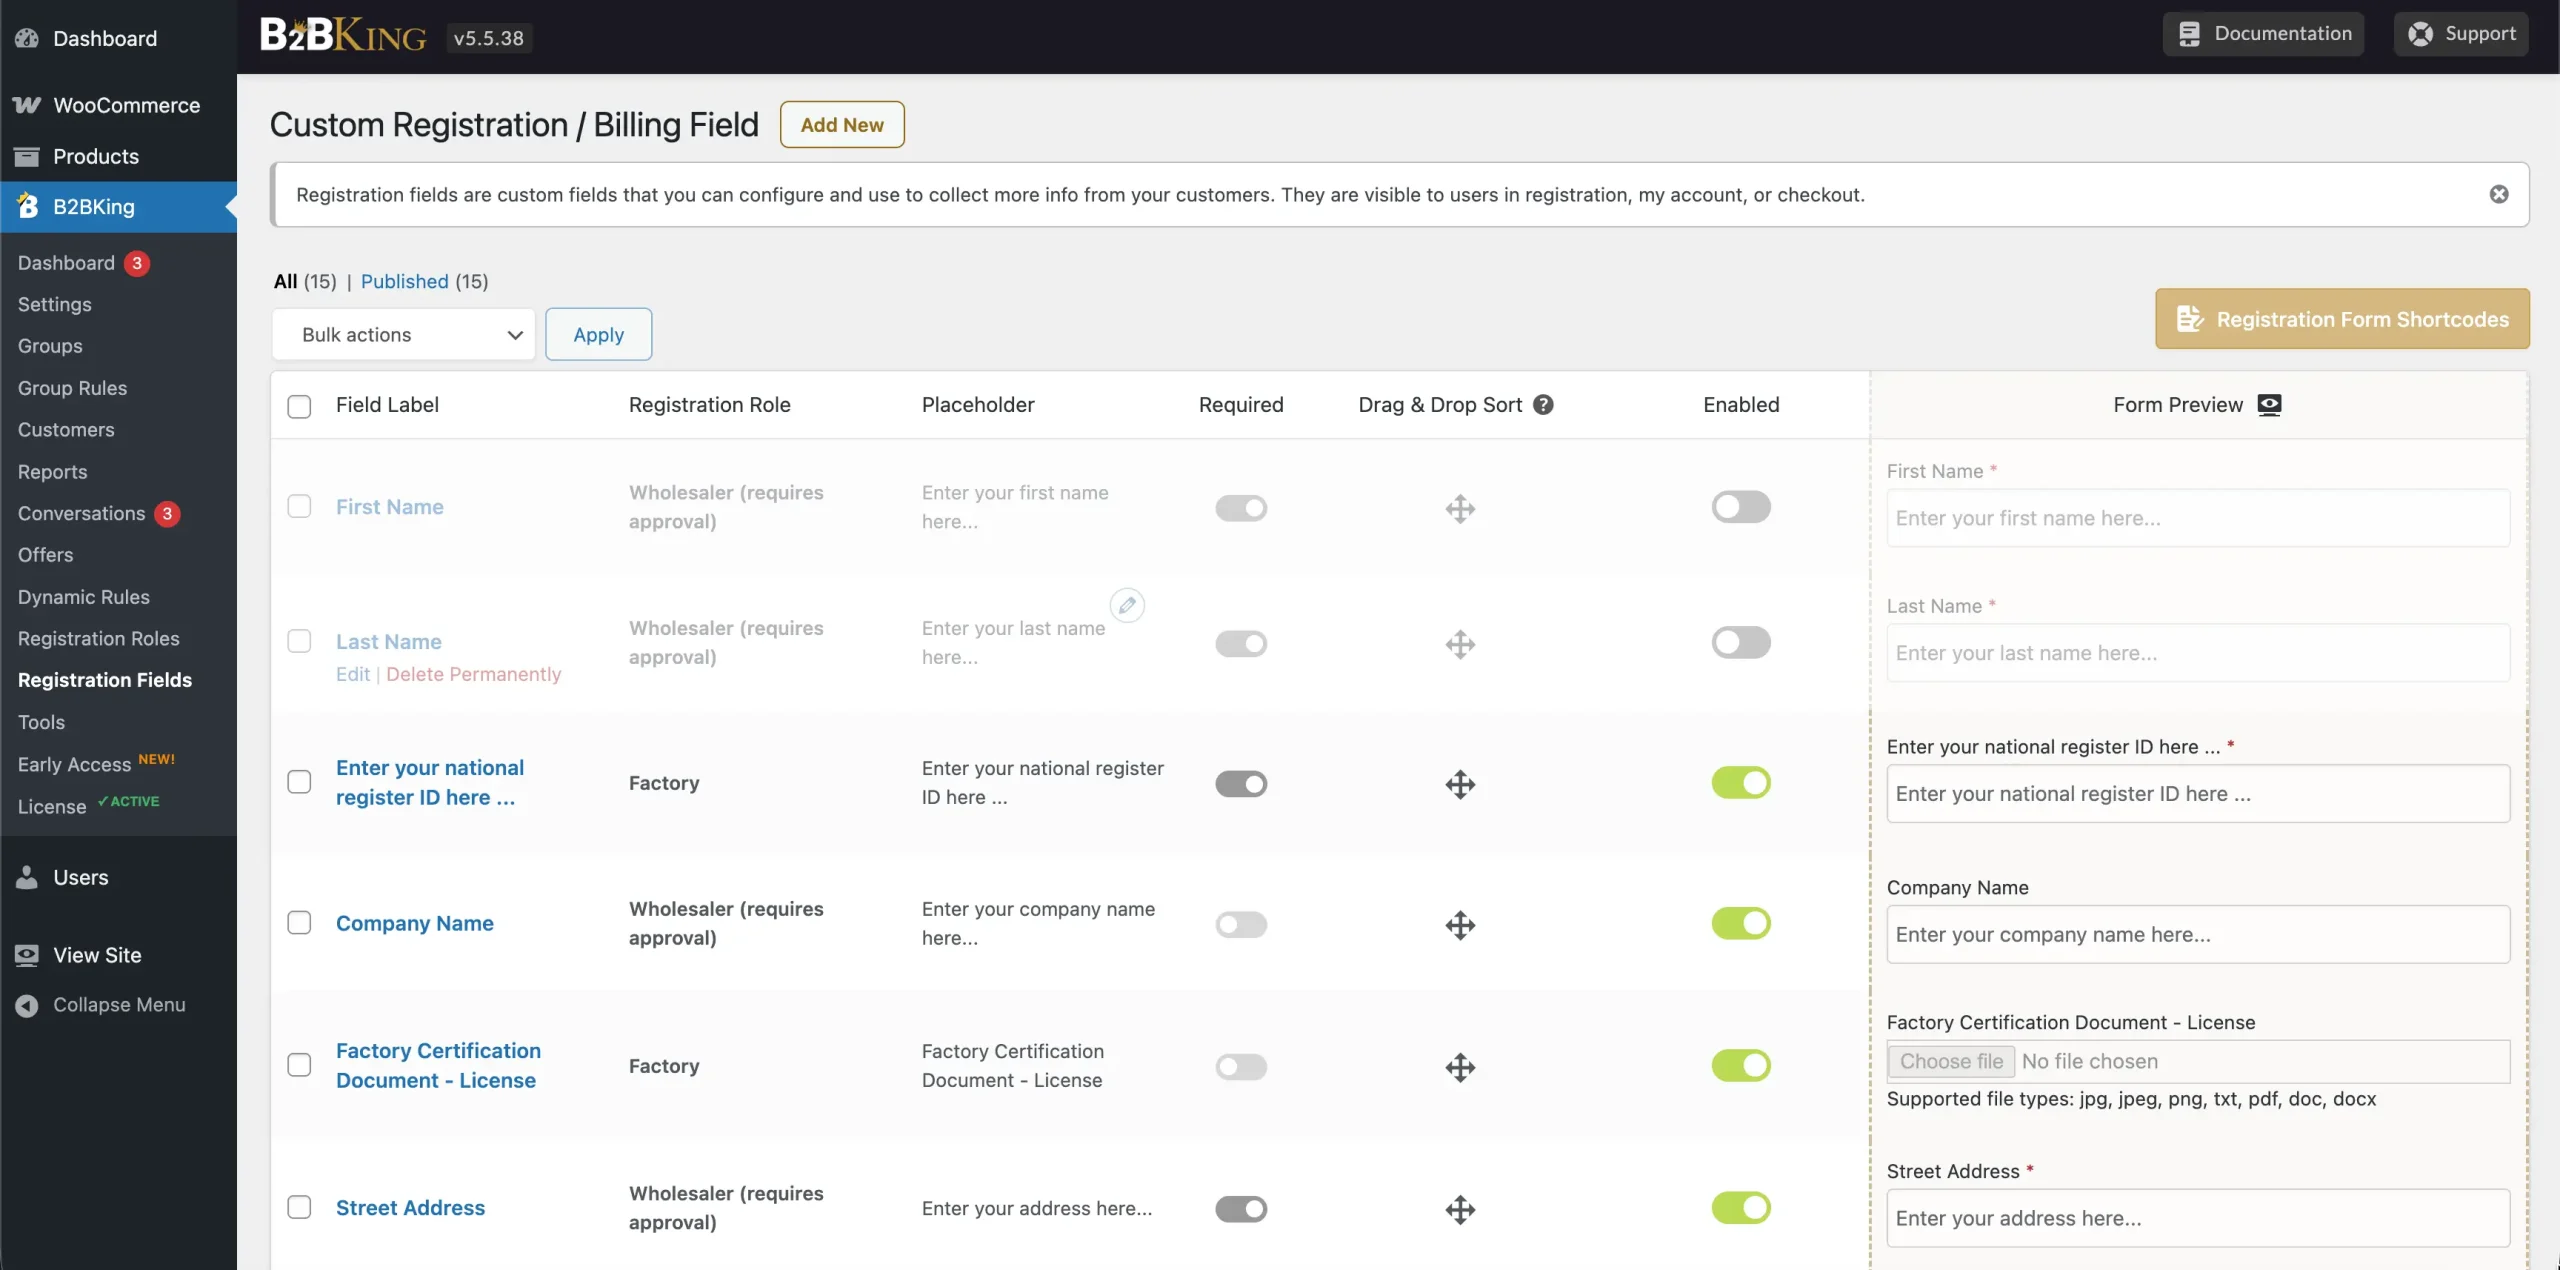2560x1270 pixels.
Task: Filter by the Published fields link
Action: 404,281
